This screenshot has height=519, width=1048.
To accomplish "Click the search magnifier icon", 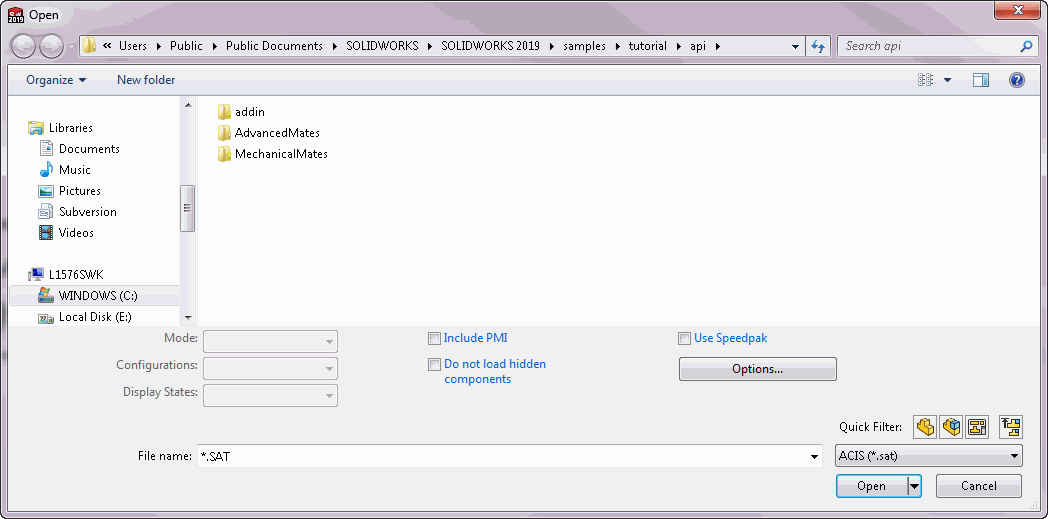I will (x=1027, y=46).
